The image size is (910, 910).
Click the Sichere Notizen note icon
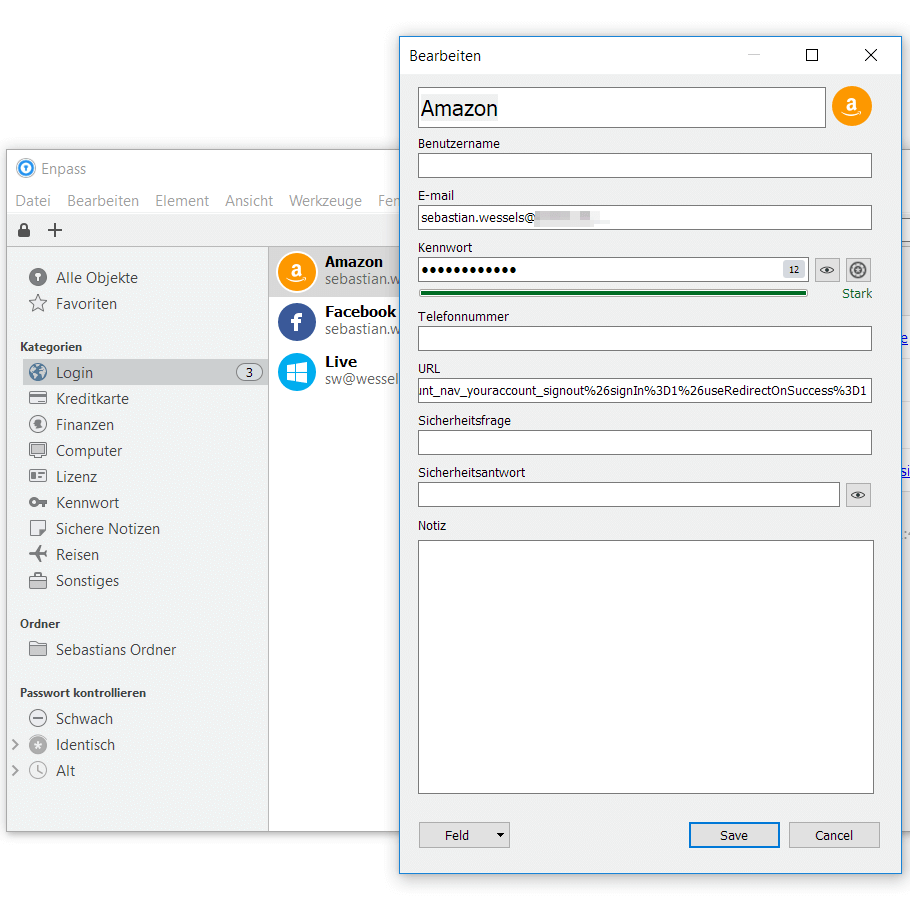[x=38, y=528]
